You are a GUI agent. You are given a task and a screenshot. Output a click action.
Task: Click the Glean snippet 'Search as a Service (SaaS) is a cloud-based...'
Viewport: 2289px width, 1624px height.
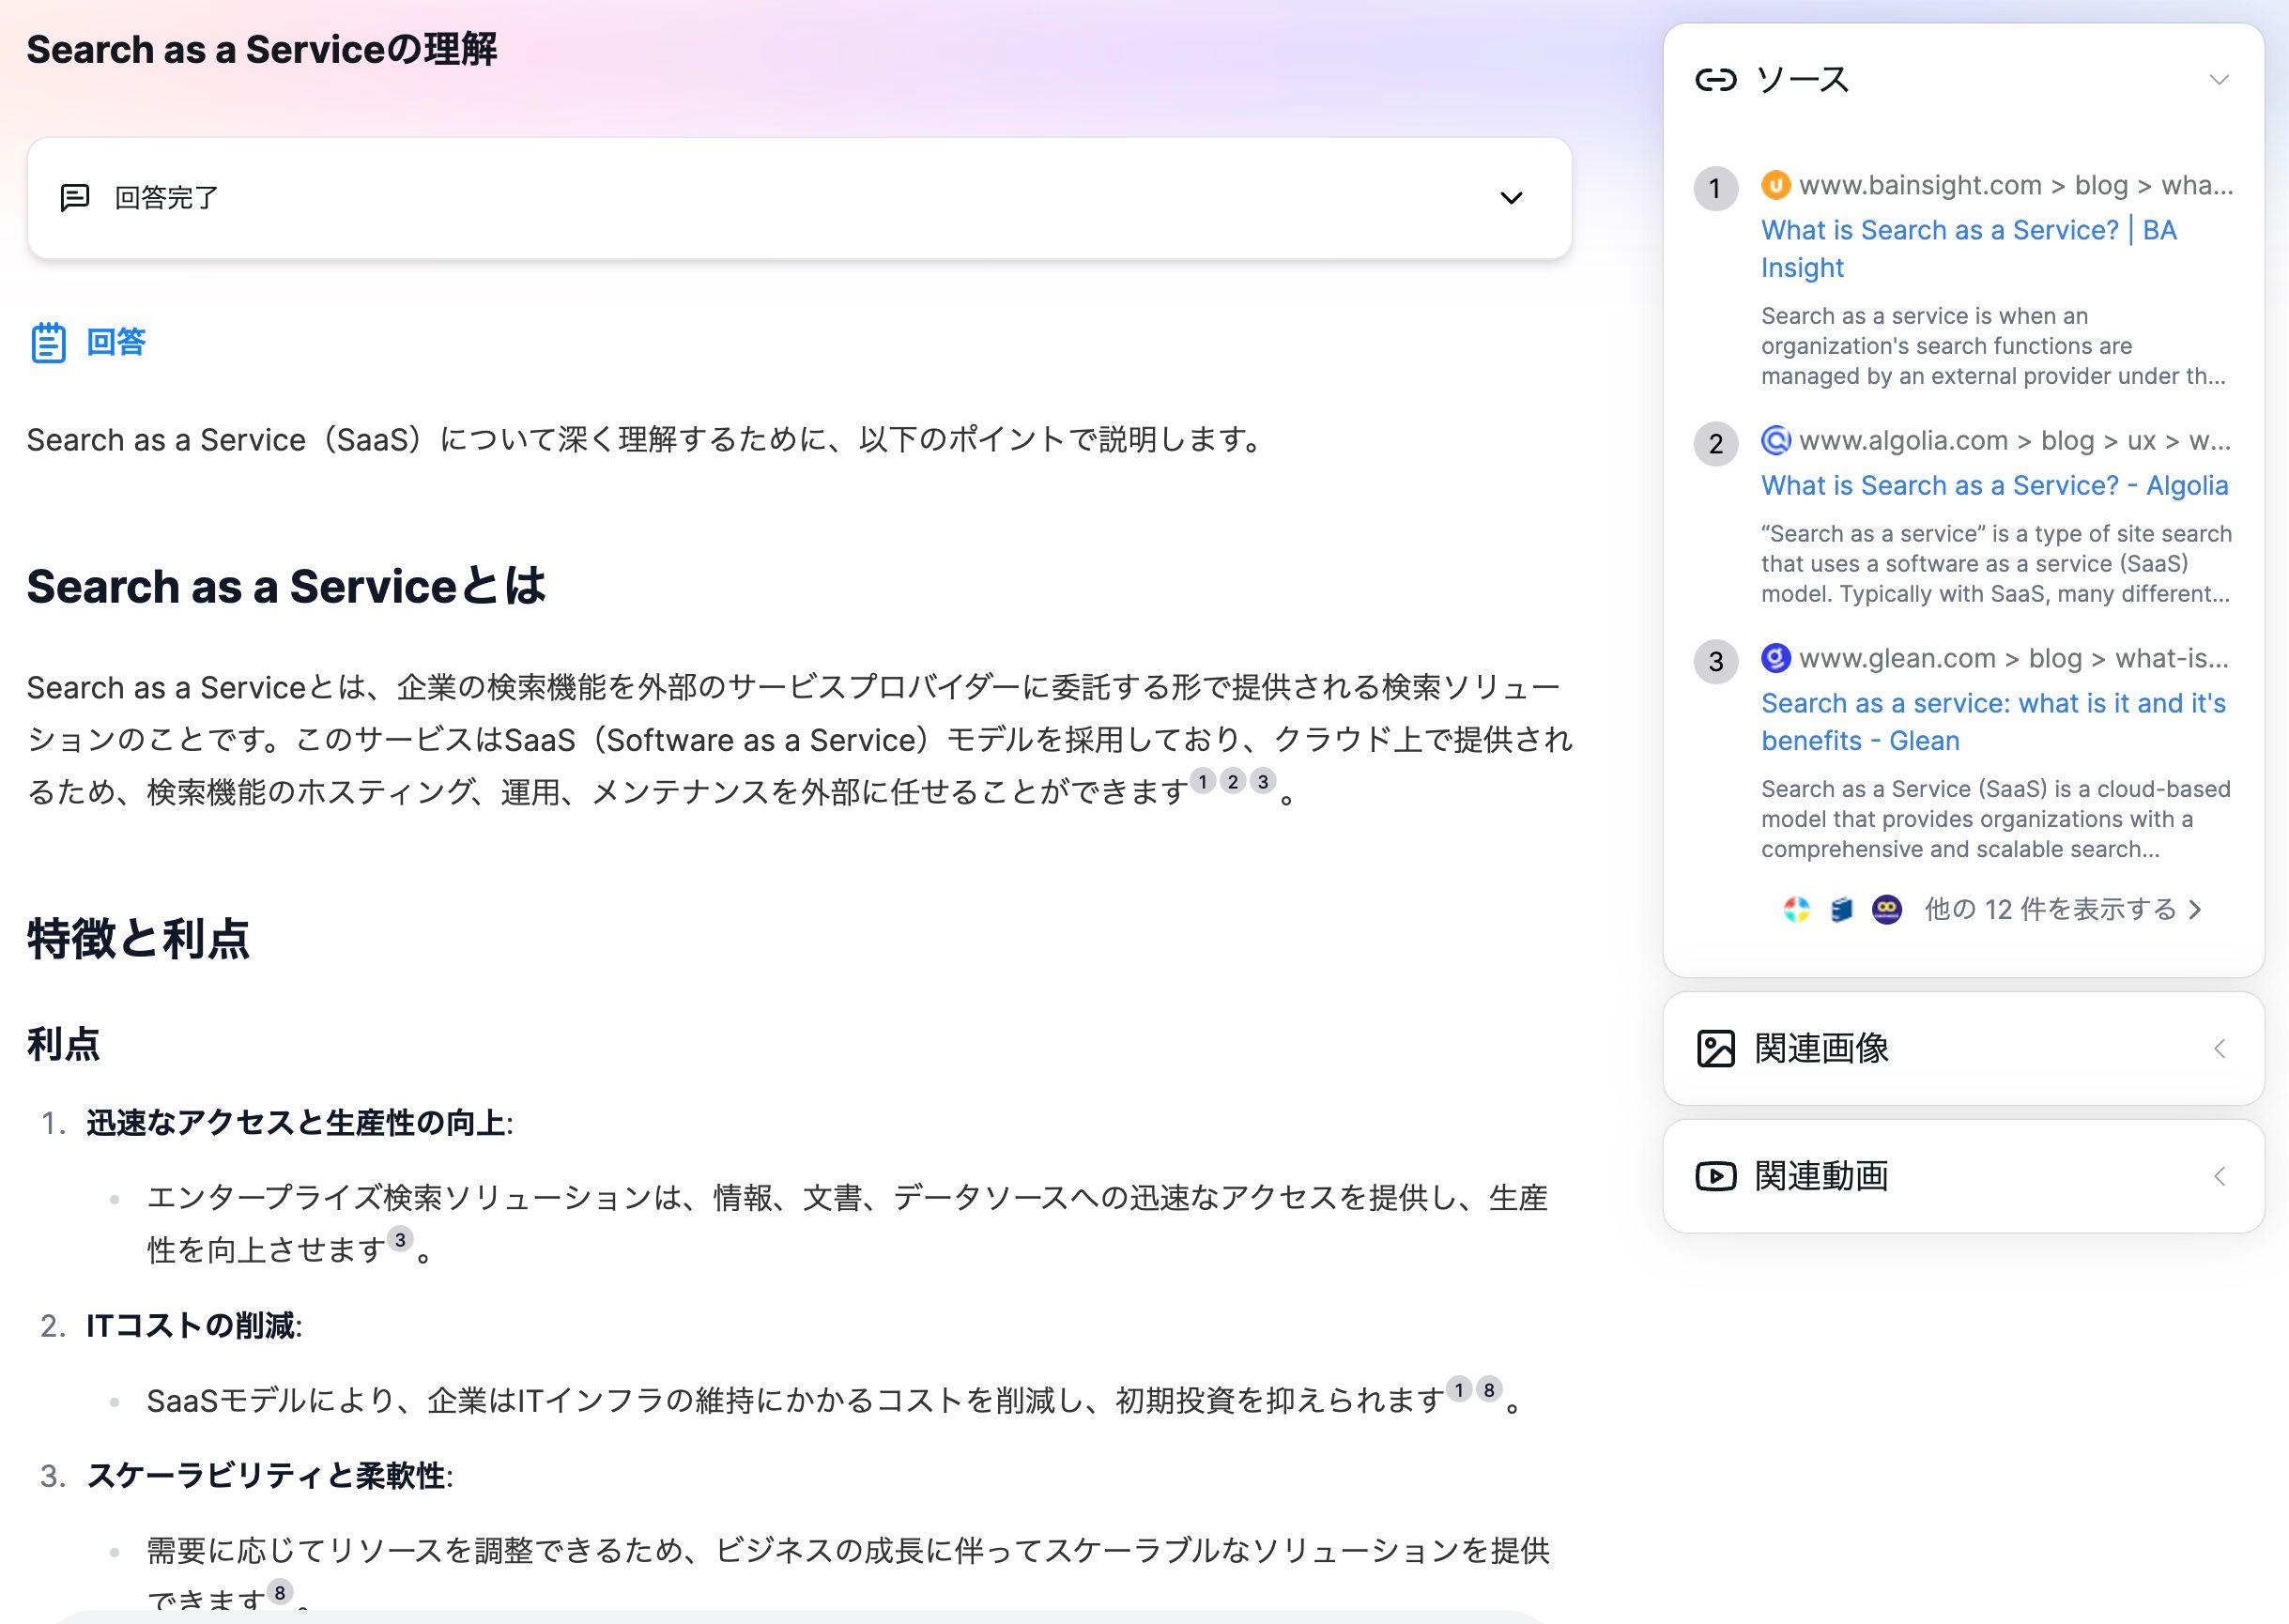(1996, 819)
